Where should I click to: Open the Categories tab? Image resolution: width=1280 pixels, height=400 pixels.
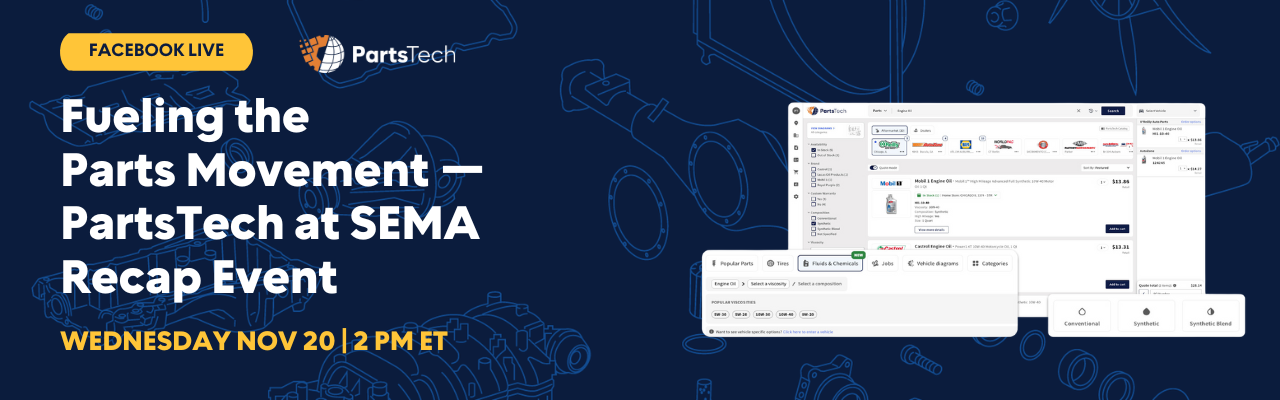(990, 263)
